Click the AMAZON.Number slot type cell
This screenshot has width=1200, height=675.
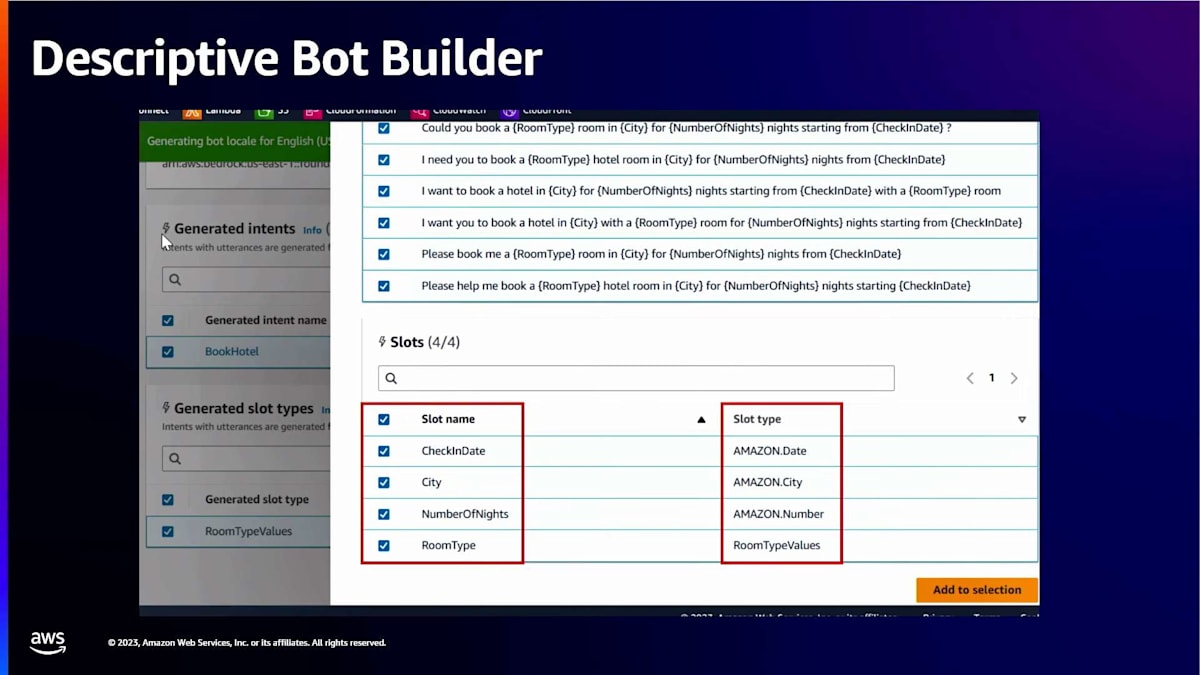[x=779, y=514]
